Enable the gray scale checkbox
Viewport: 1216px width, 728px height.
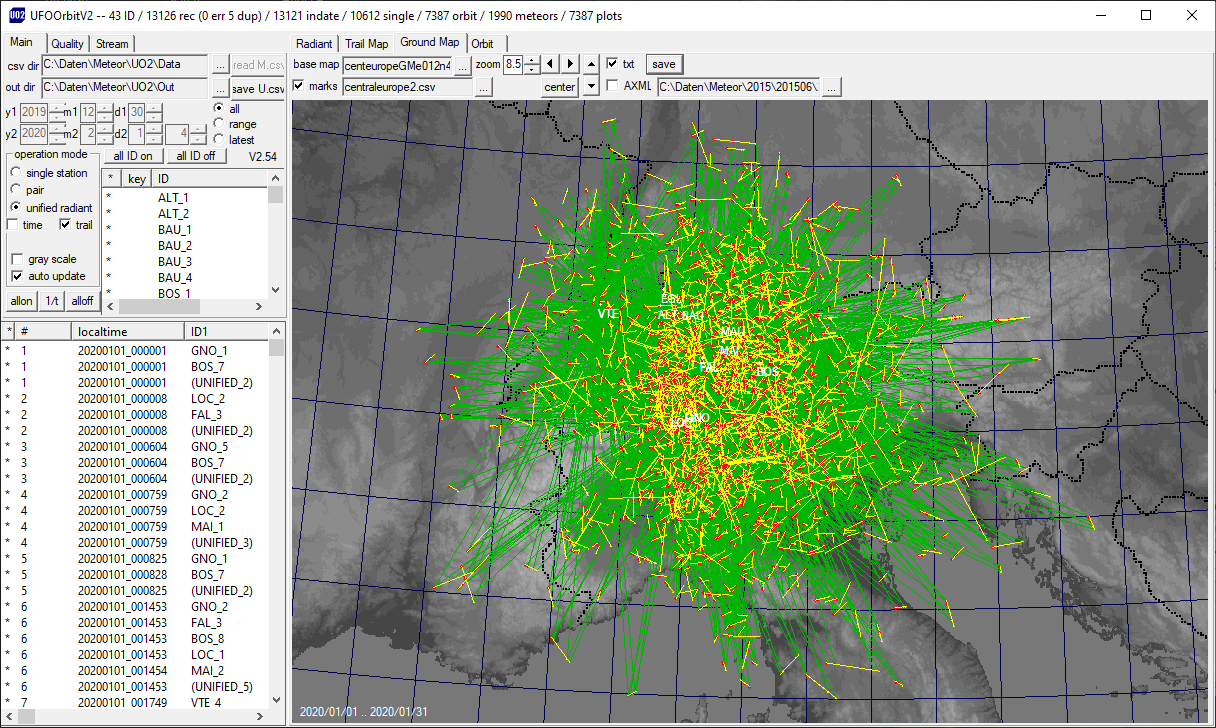pos(17,260)
